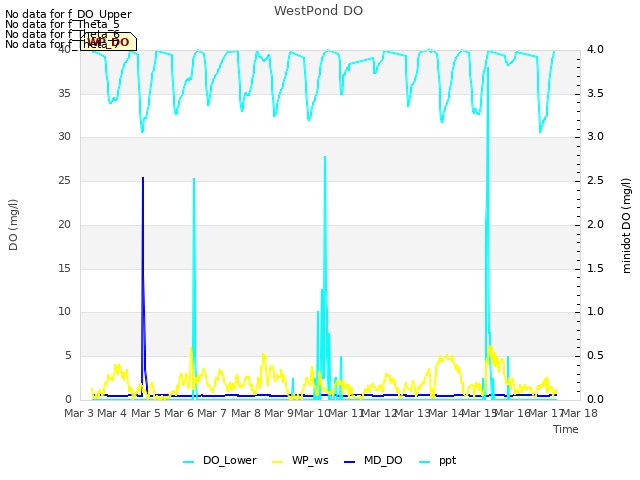Image resolution: width=640 pixels, height=480 pixels.
Task: Click the 3.5 tick on right axis
Action: [595, 93]
